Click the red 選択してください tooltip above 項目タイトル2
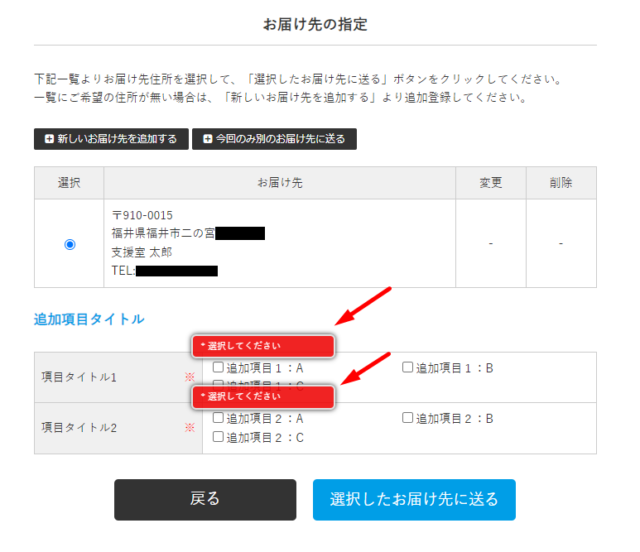Image resolution: width=640 pixels, height=552 pixels. click(263, 397)
